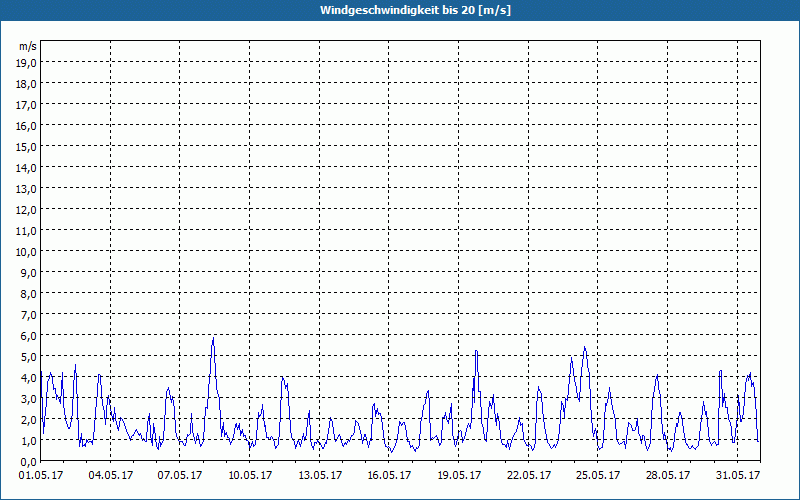
Task: Select the 10,0 y-axis label
Action: (28, 252)
